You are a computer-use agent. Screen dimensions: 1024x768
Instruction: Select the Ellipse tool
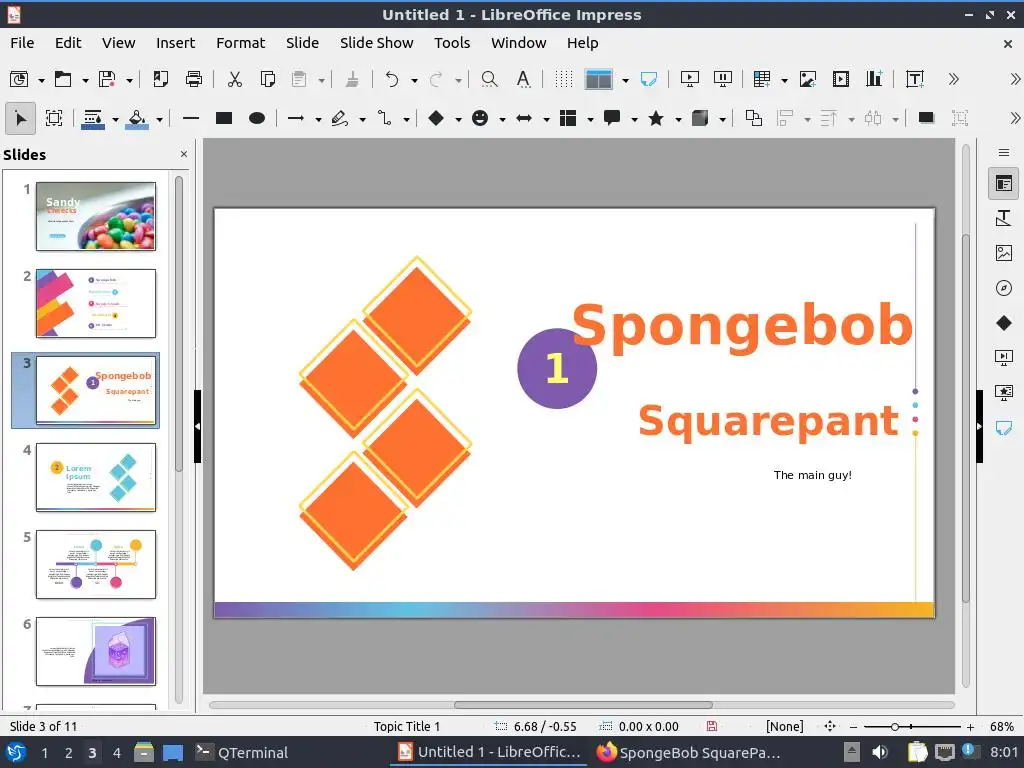click(x=257, y=118)
